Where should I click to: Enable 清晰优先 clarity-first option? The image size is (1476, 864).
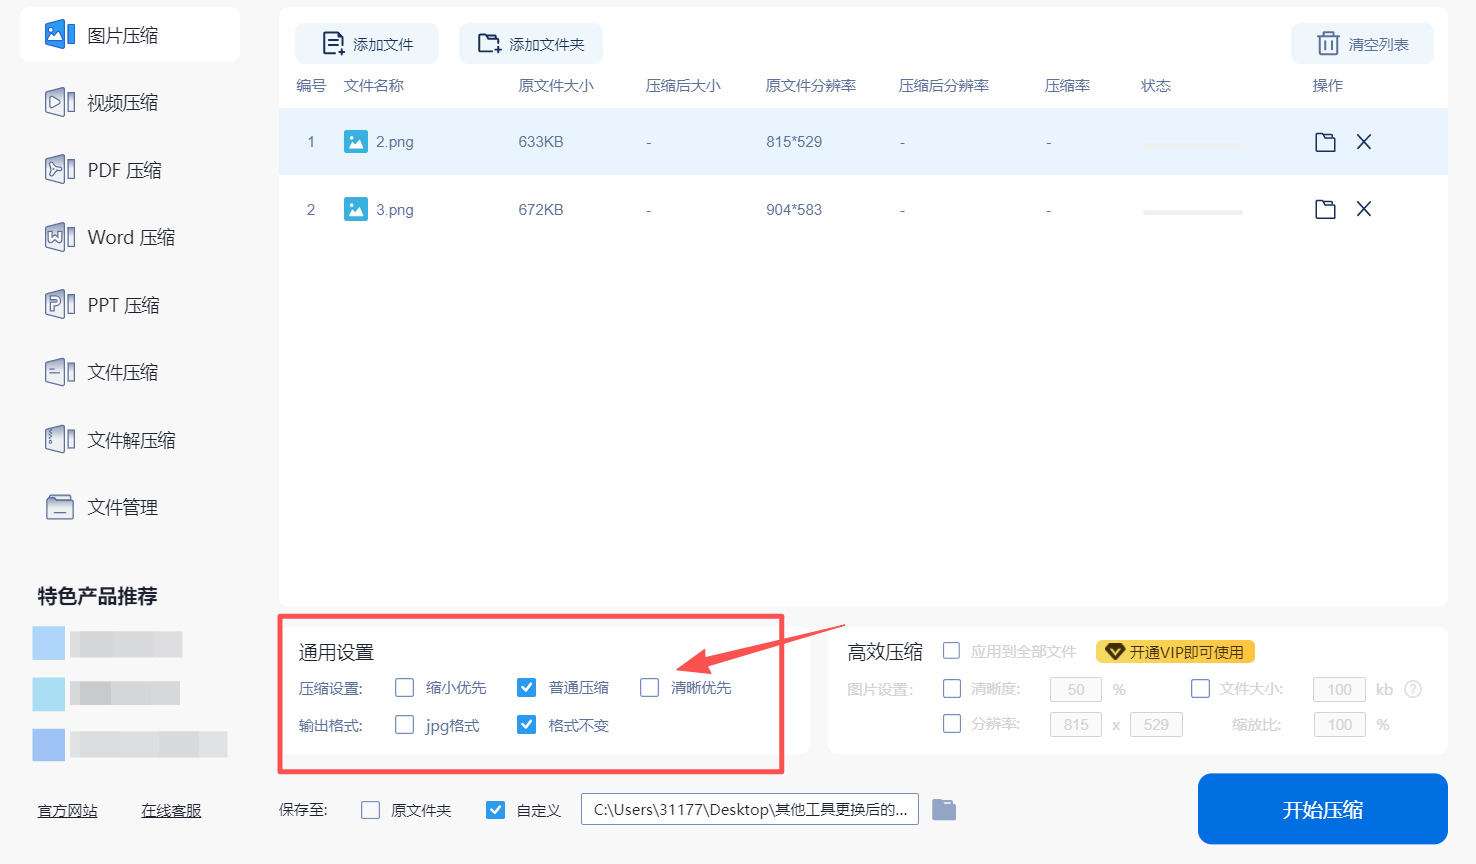(x=650, y=687)
